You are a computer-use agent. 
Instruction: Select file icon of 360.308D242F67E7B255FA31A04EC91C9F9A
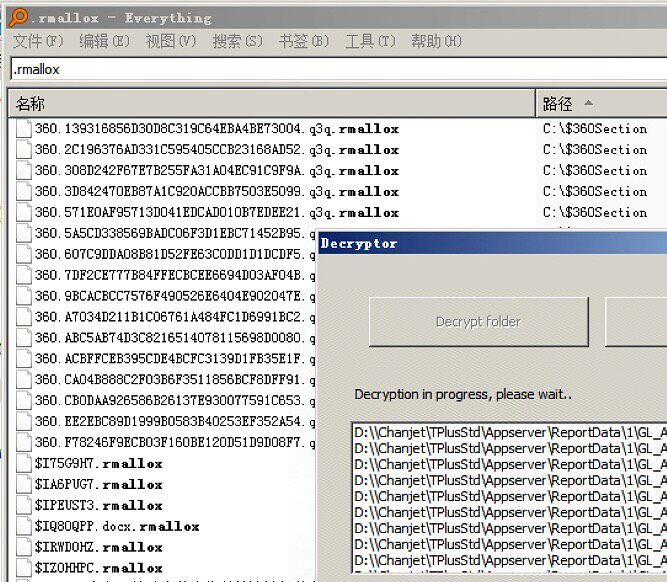(24, 170)
